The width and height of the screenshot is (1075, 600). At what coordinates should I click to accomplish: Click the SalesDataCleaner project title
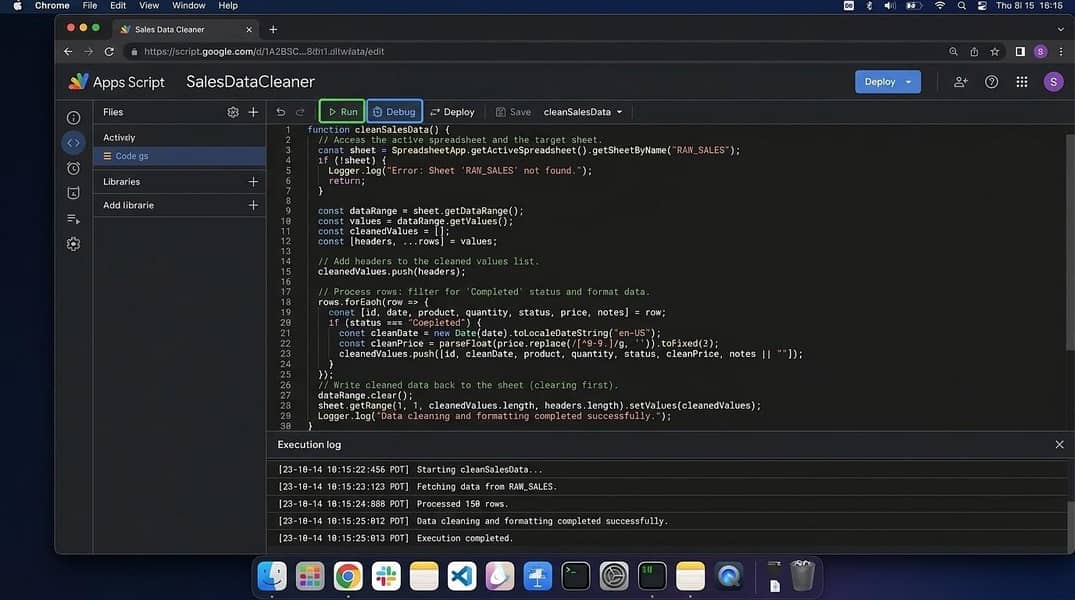pyautogui.click(x=250, y=82)
